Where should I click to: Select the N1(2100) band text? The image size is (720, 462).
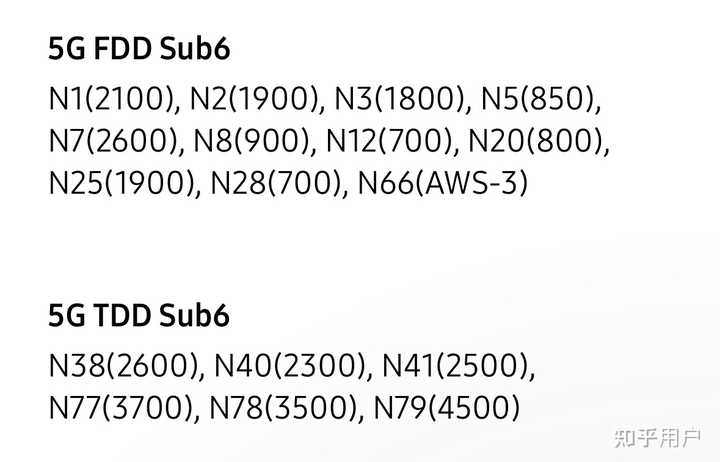tap(112, 100)
